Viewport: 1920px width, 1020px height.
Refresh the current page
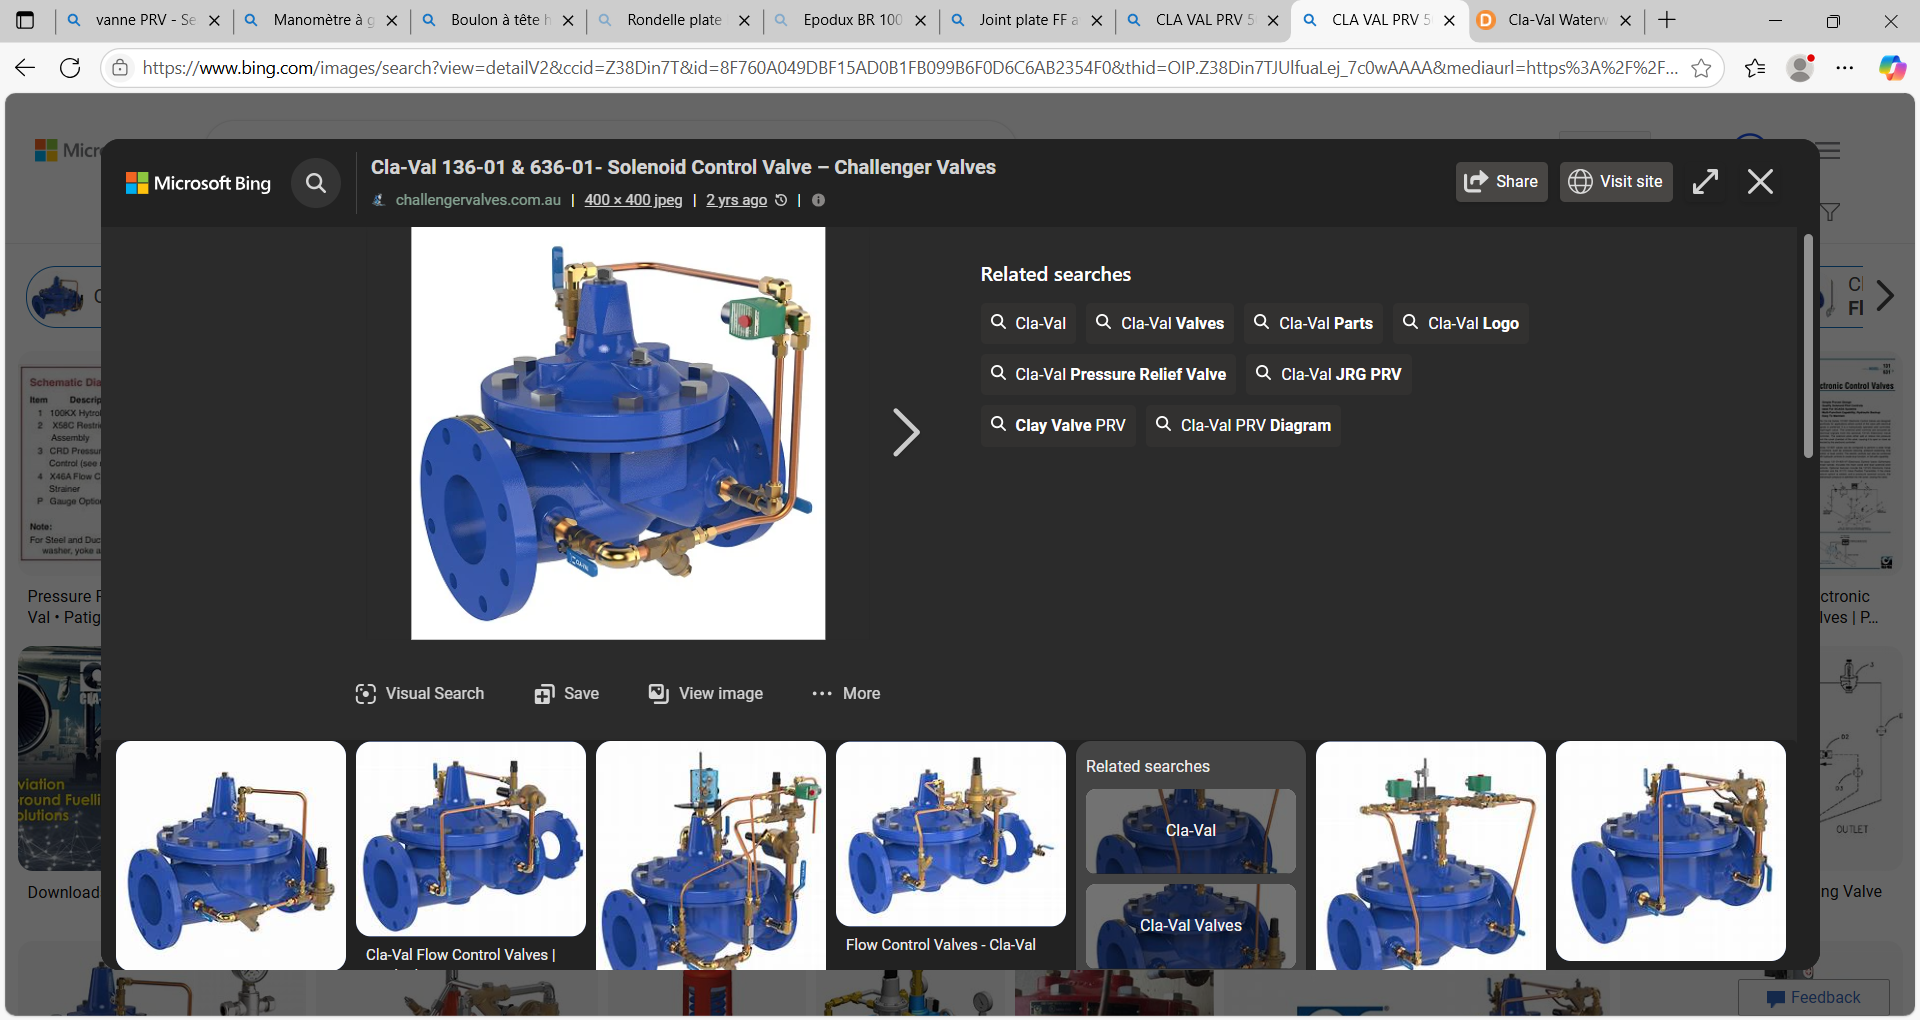pyautogui.click(x=70, y=68)
